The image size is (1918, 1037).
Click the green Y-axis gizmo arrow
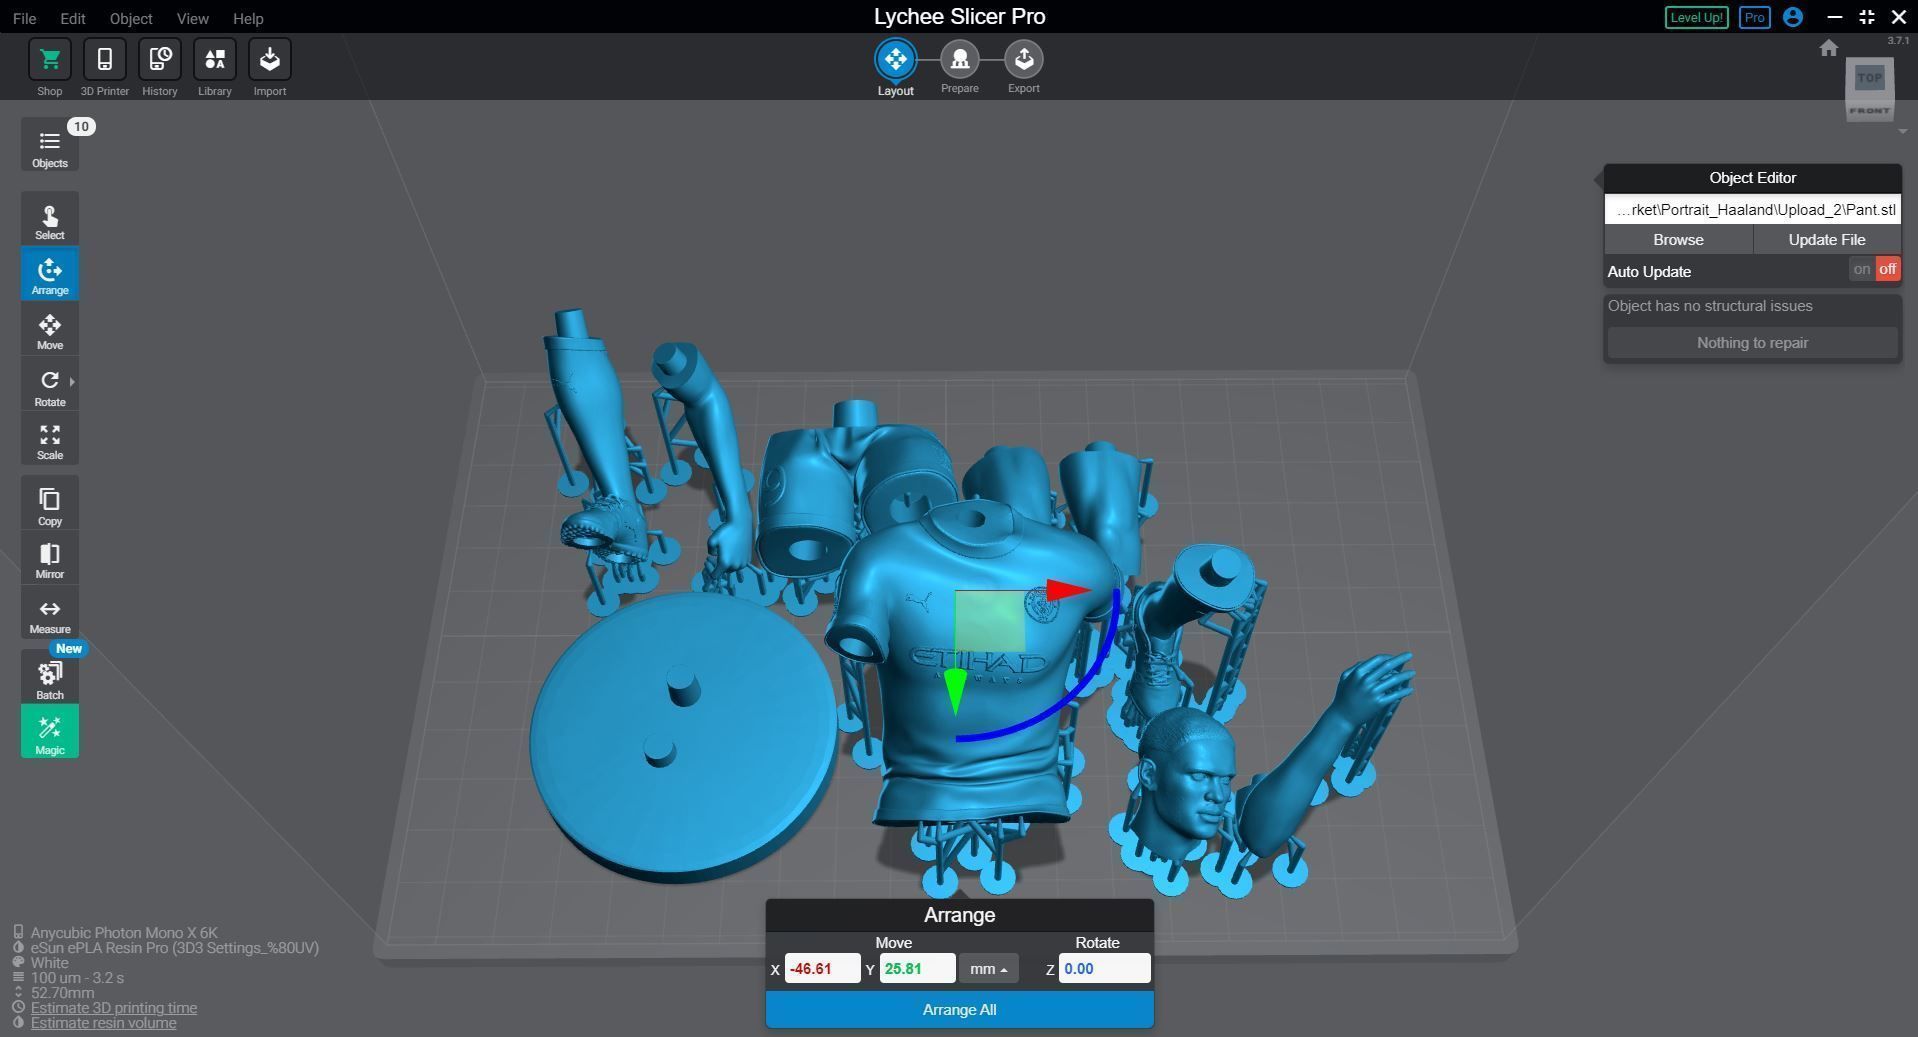point(955,692)
